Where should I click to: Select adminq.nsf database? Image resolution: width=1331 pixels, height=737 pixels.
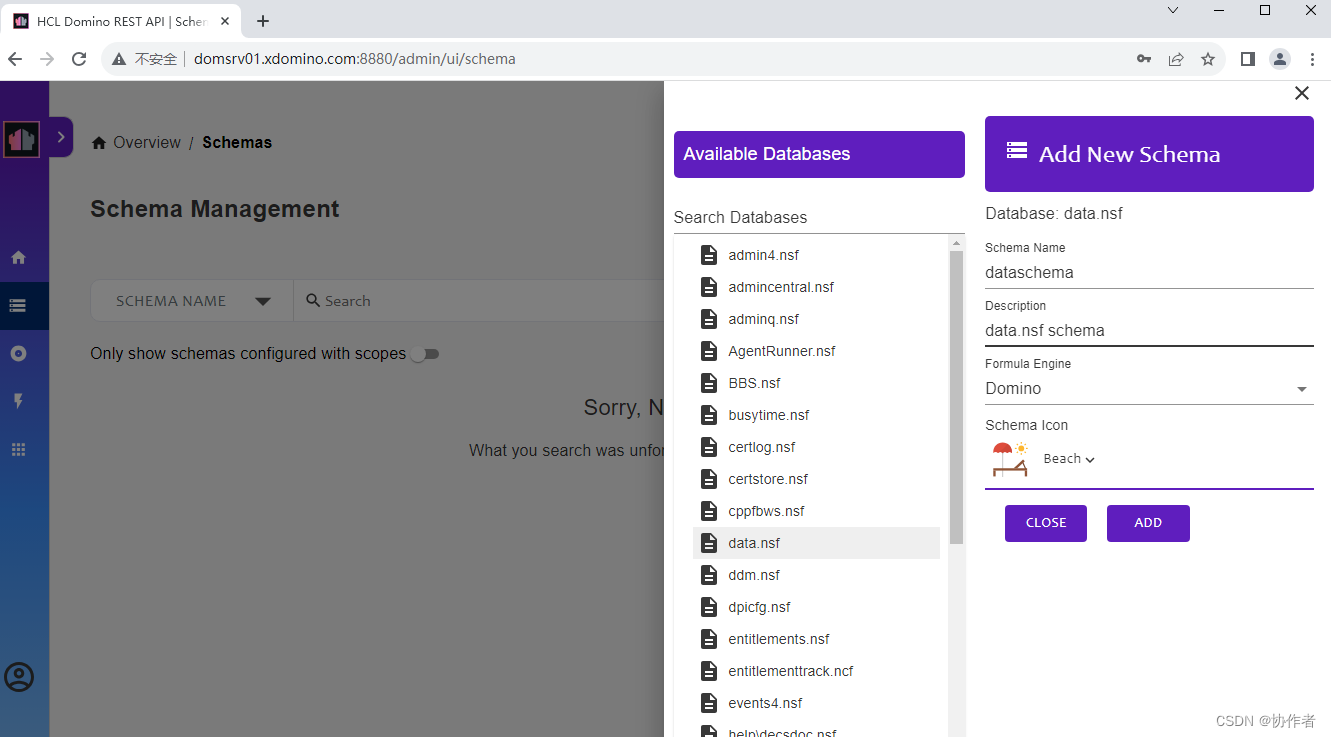click(x=816, y=319)
